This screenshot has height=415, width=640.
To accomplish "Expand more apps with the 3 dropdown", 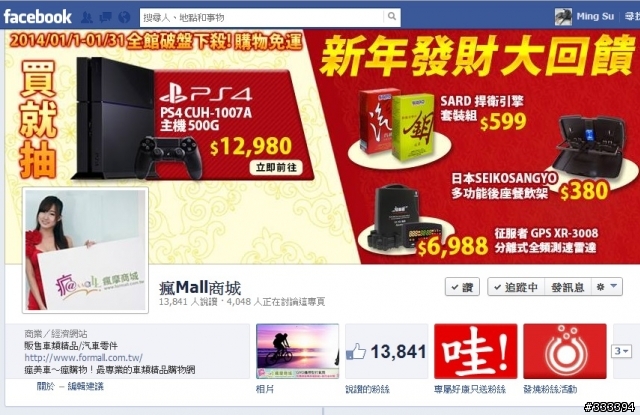I will pos(621,351).
